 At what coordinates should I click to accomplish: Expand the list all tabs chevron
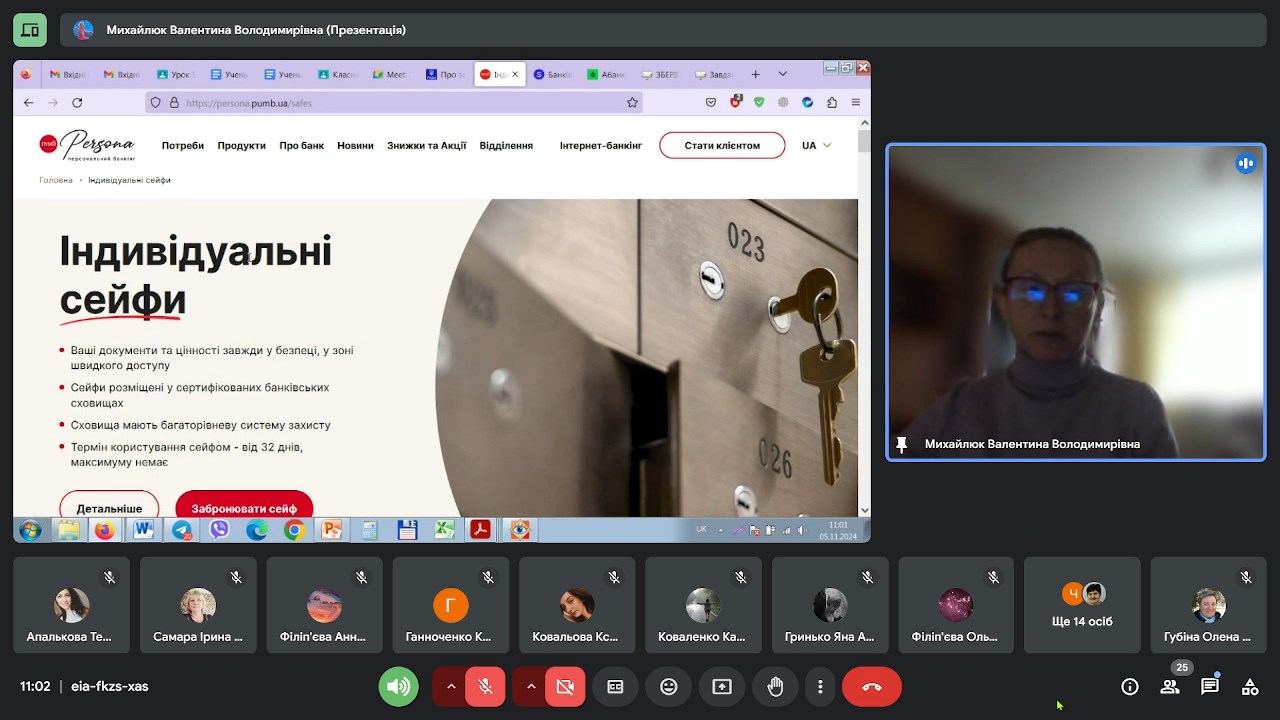click(783, 74)
